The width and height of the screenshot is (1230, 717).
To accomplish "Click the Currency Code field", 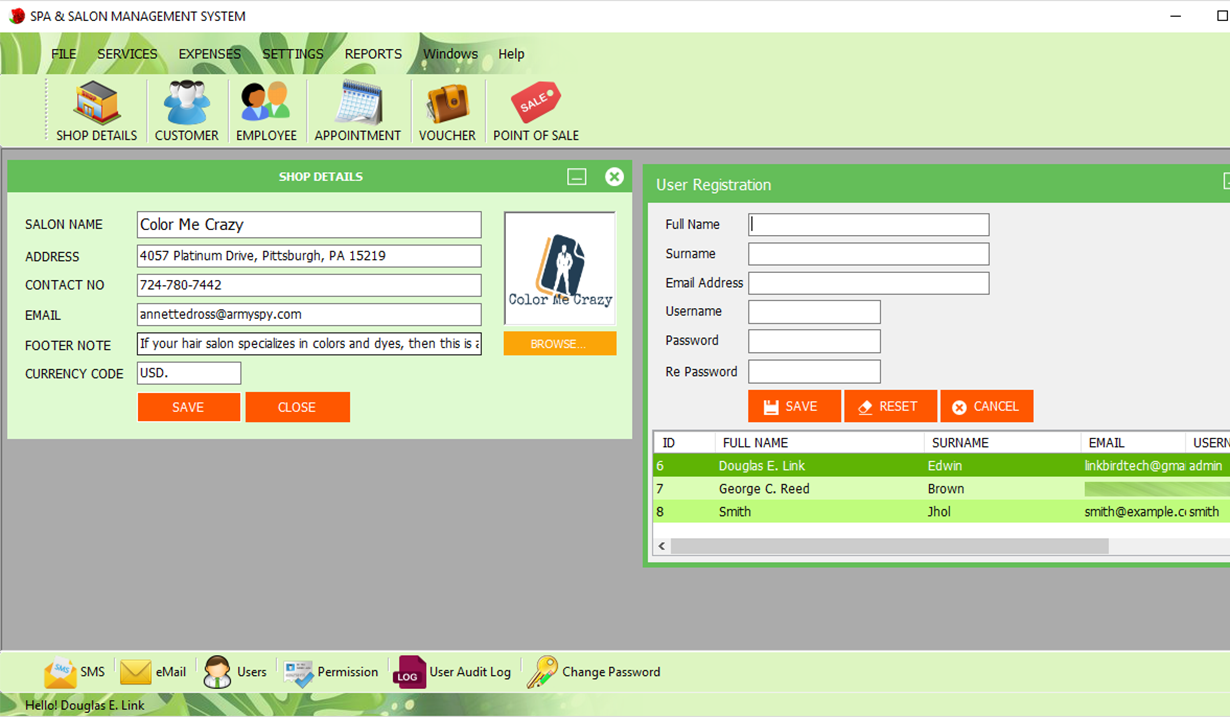I will [189, 373].
